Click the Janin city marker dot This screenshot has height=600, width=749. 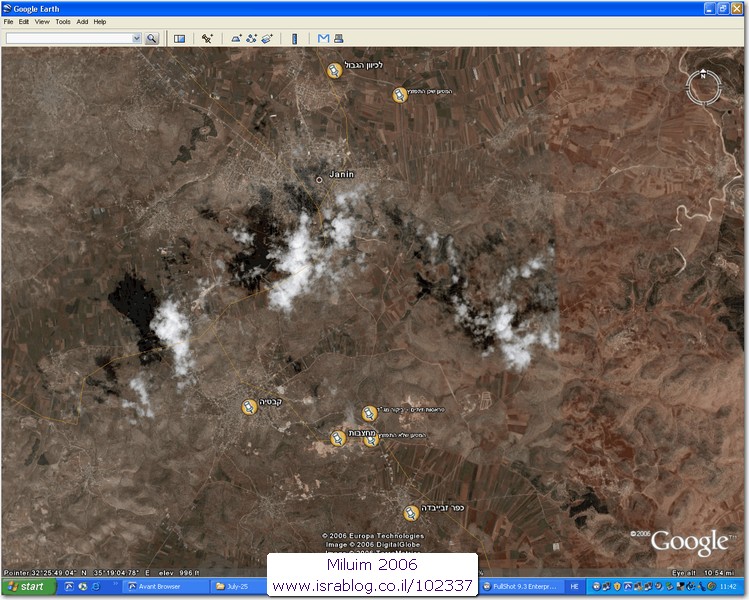point(319,180)
